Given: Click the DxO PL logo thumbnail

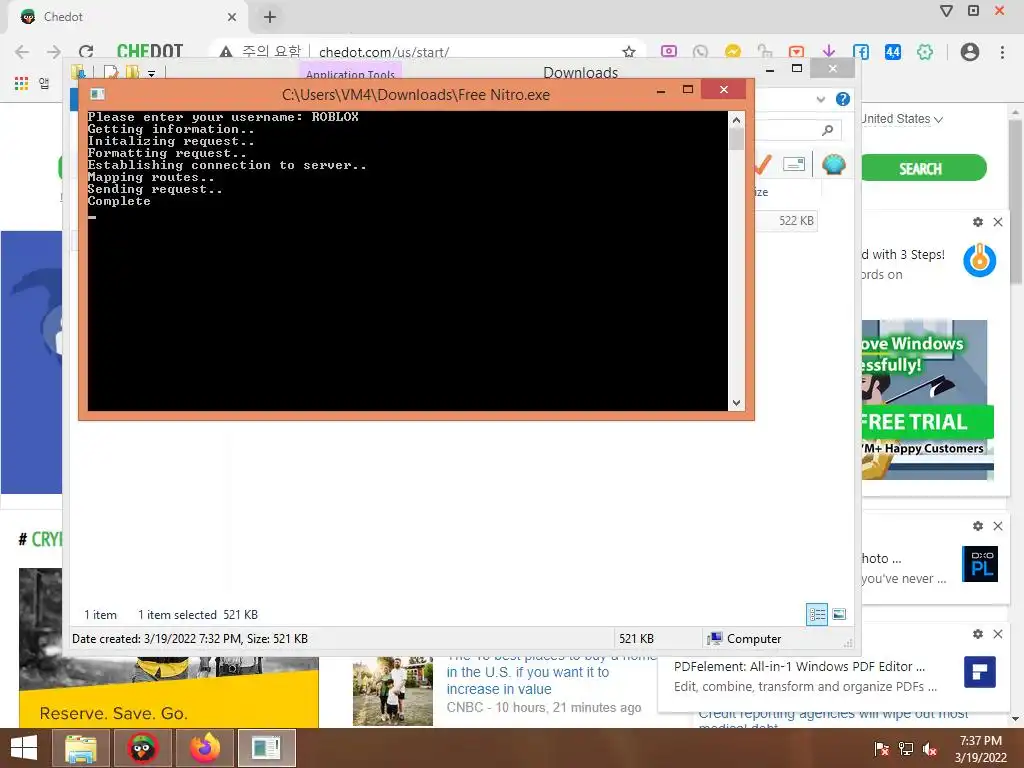Looking at the screenshot, I should click(x=980, y=564).
